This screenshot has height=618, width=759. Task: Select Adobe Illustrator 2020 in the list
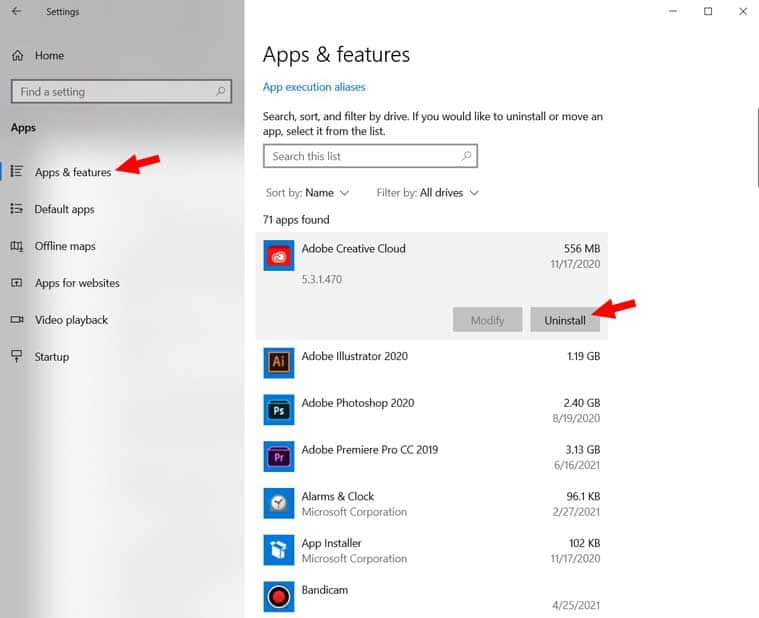432,362
